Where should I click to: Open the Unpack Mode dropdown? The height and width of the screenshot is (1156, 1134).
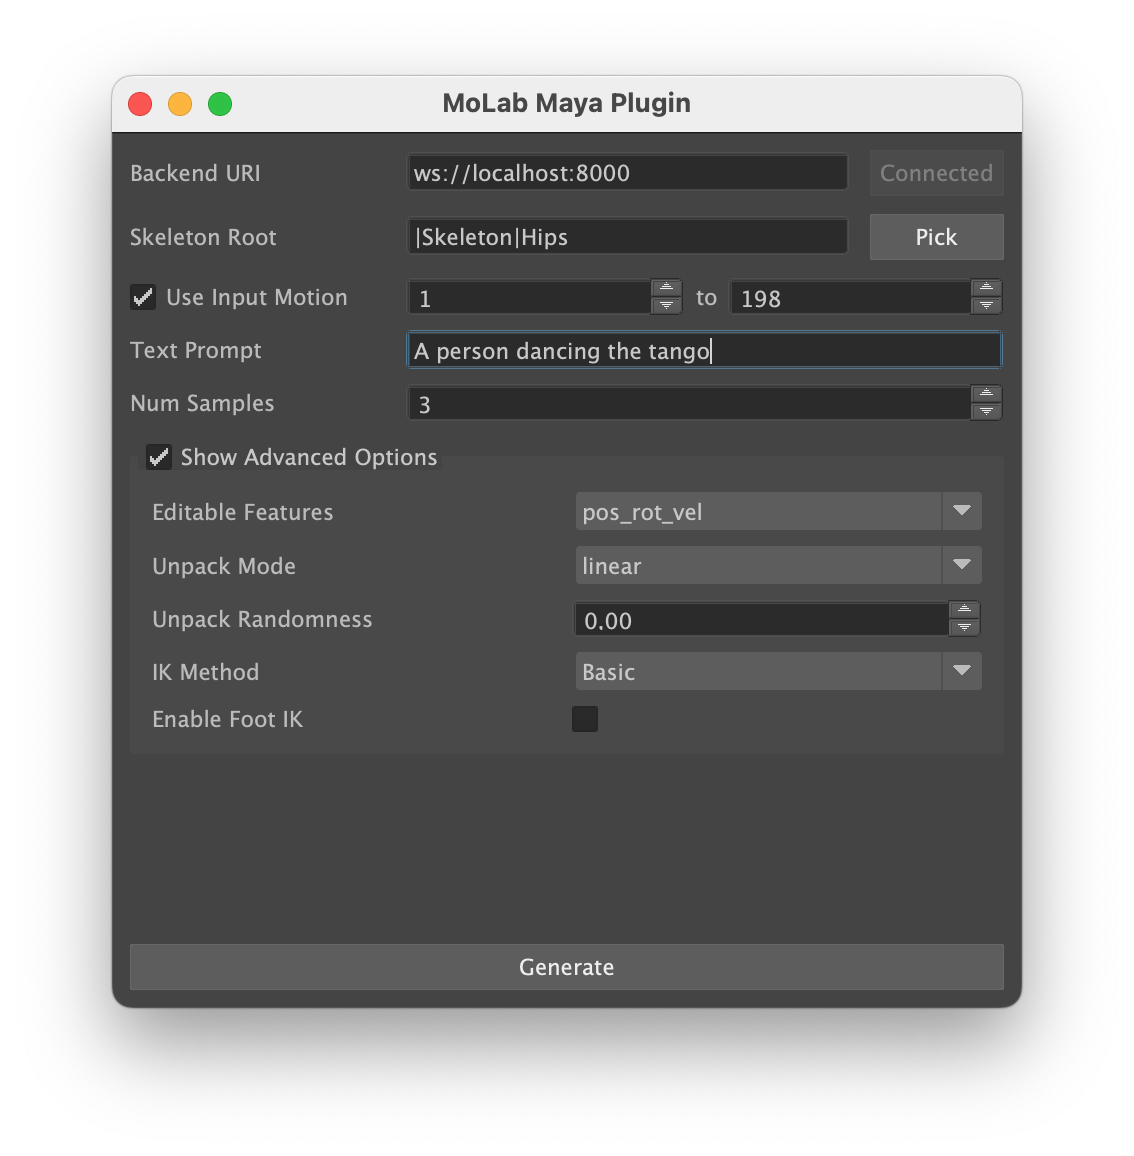pyautogui.click(x=778, y=565)
